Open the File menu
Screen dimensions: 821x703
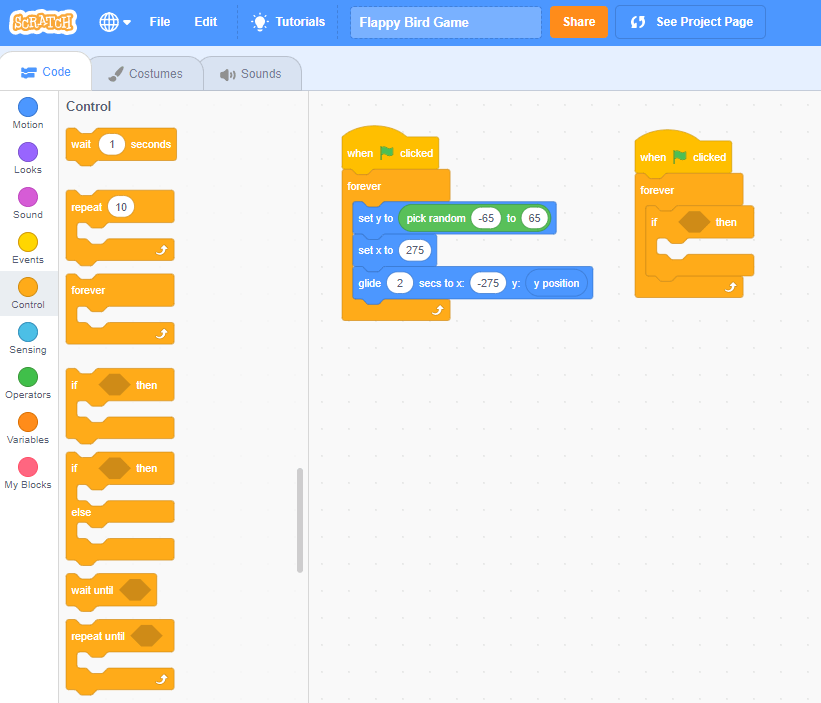(159, 21)
